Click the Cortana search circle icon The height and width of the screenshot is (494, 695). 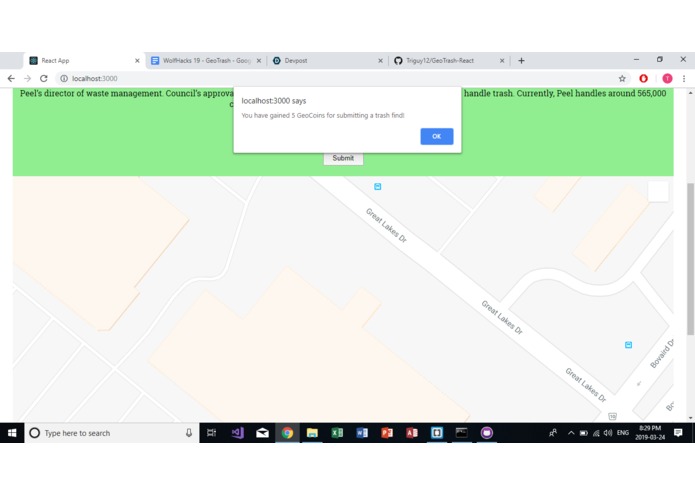(x=34, y=433)
